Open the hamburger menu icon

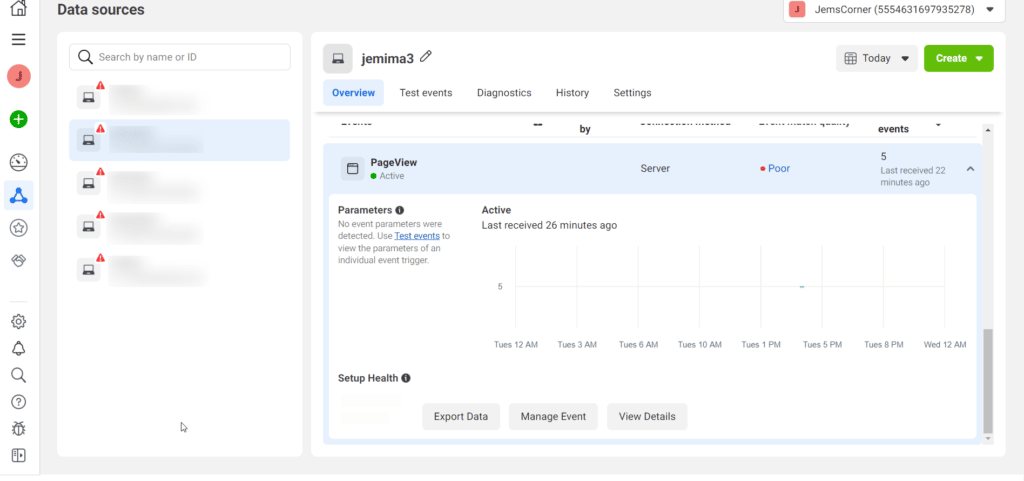coord(18,40)
